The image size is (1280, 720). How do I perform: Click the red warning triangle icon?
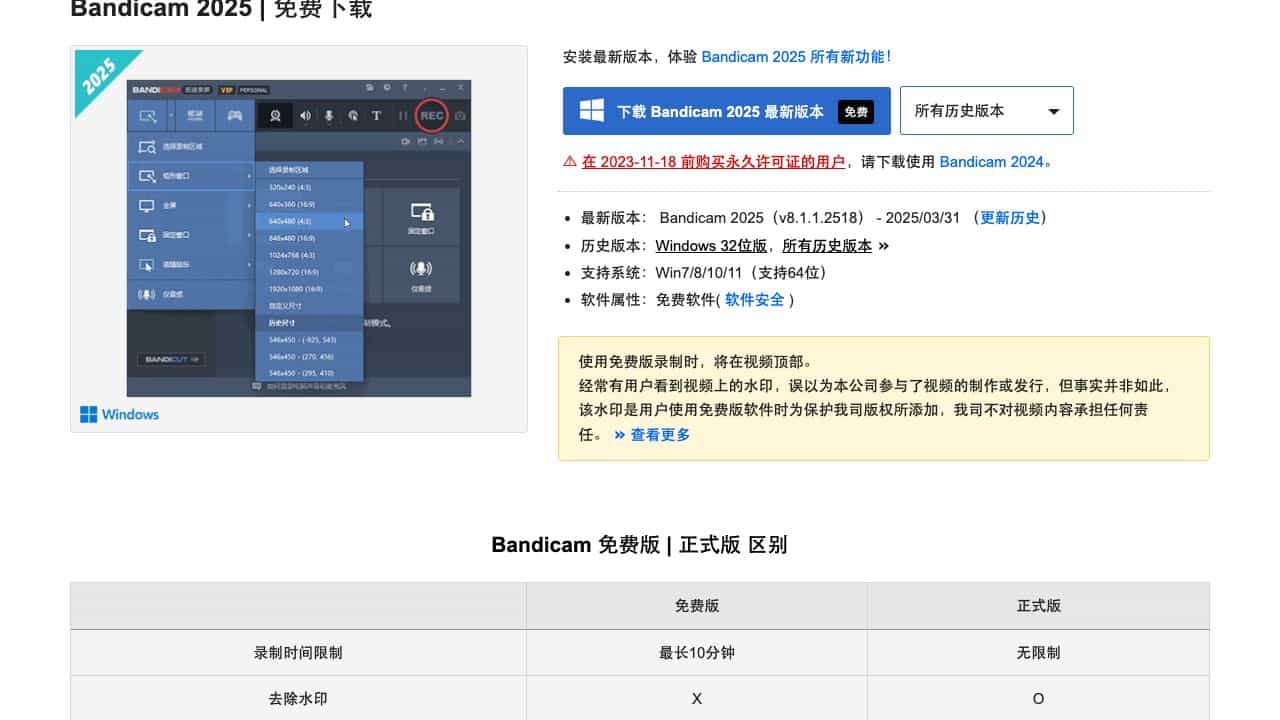(x=570, y=161)
